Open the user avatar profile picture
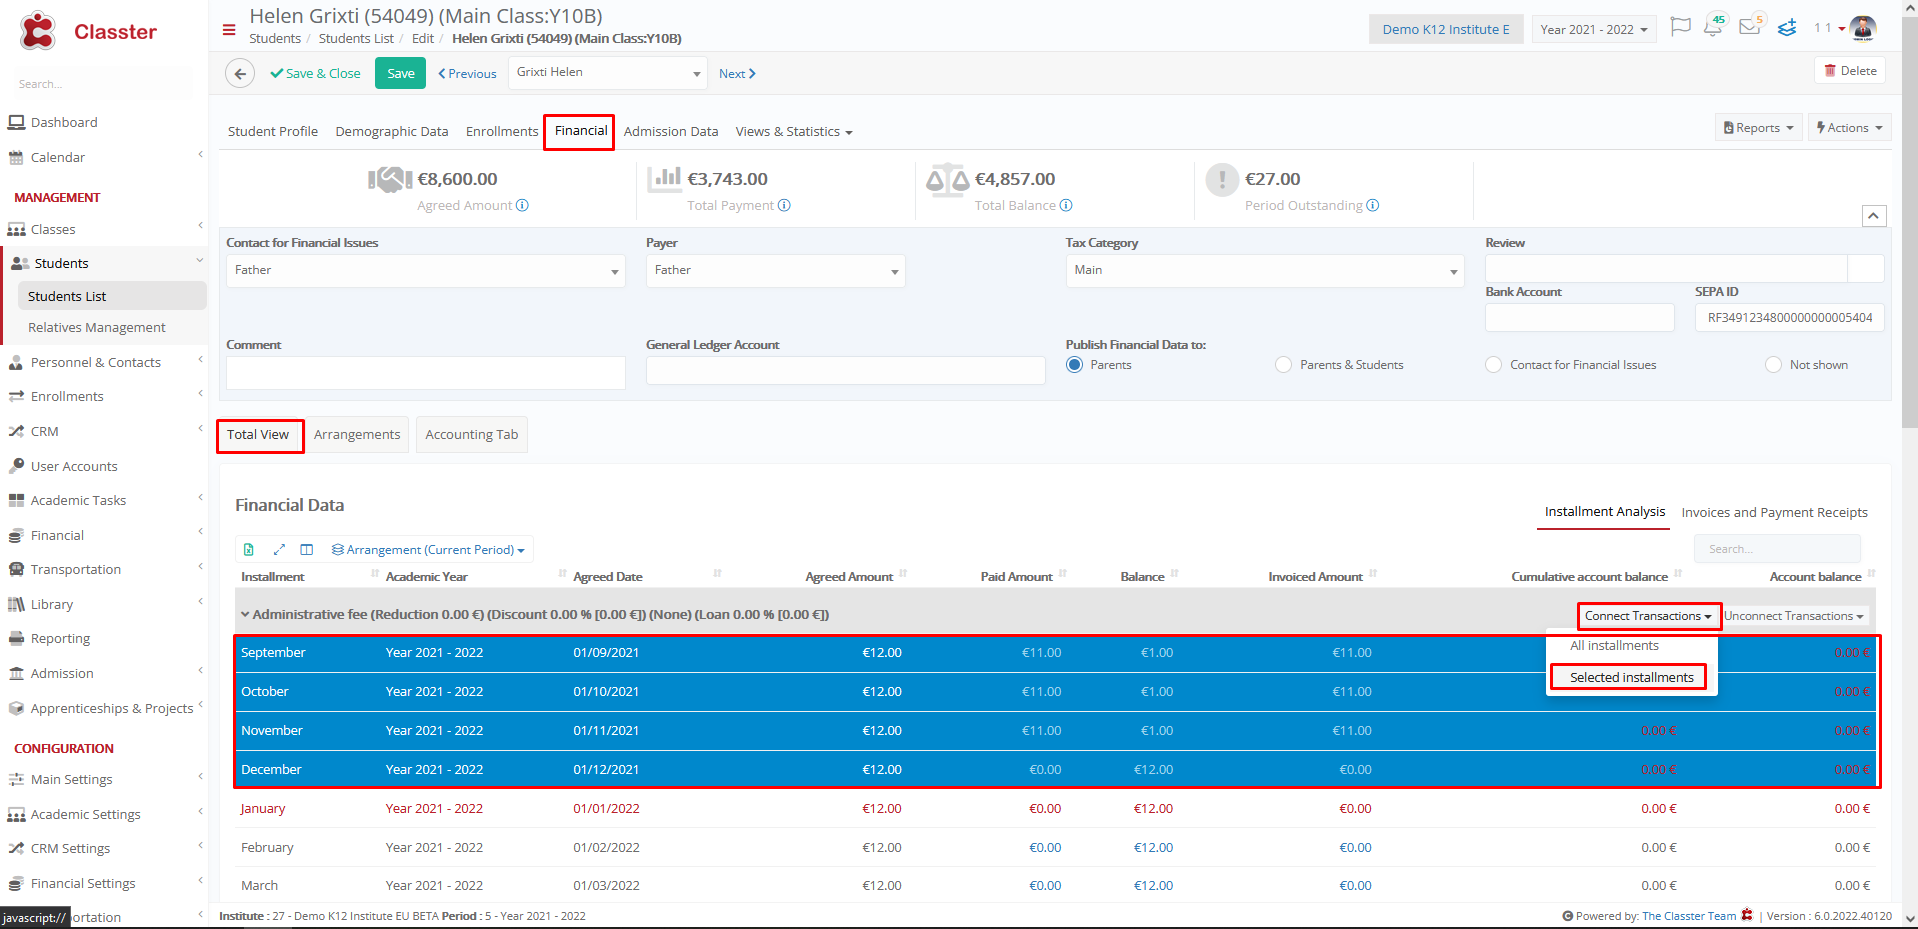 (x=1863, y=28)
